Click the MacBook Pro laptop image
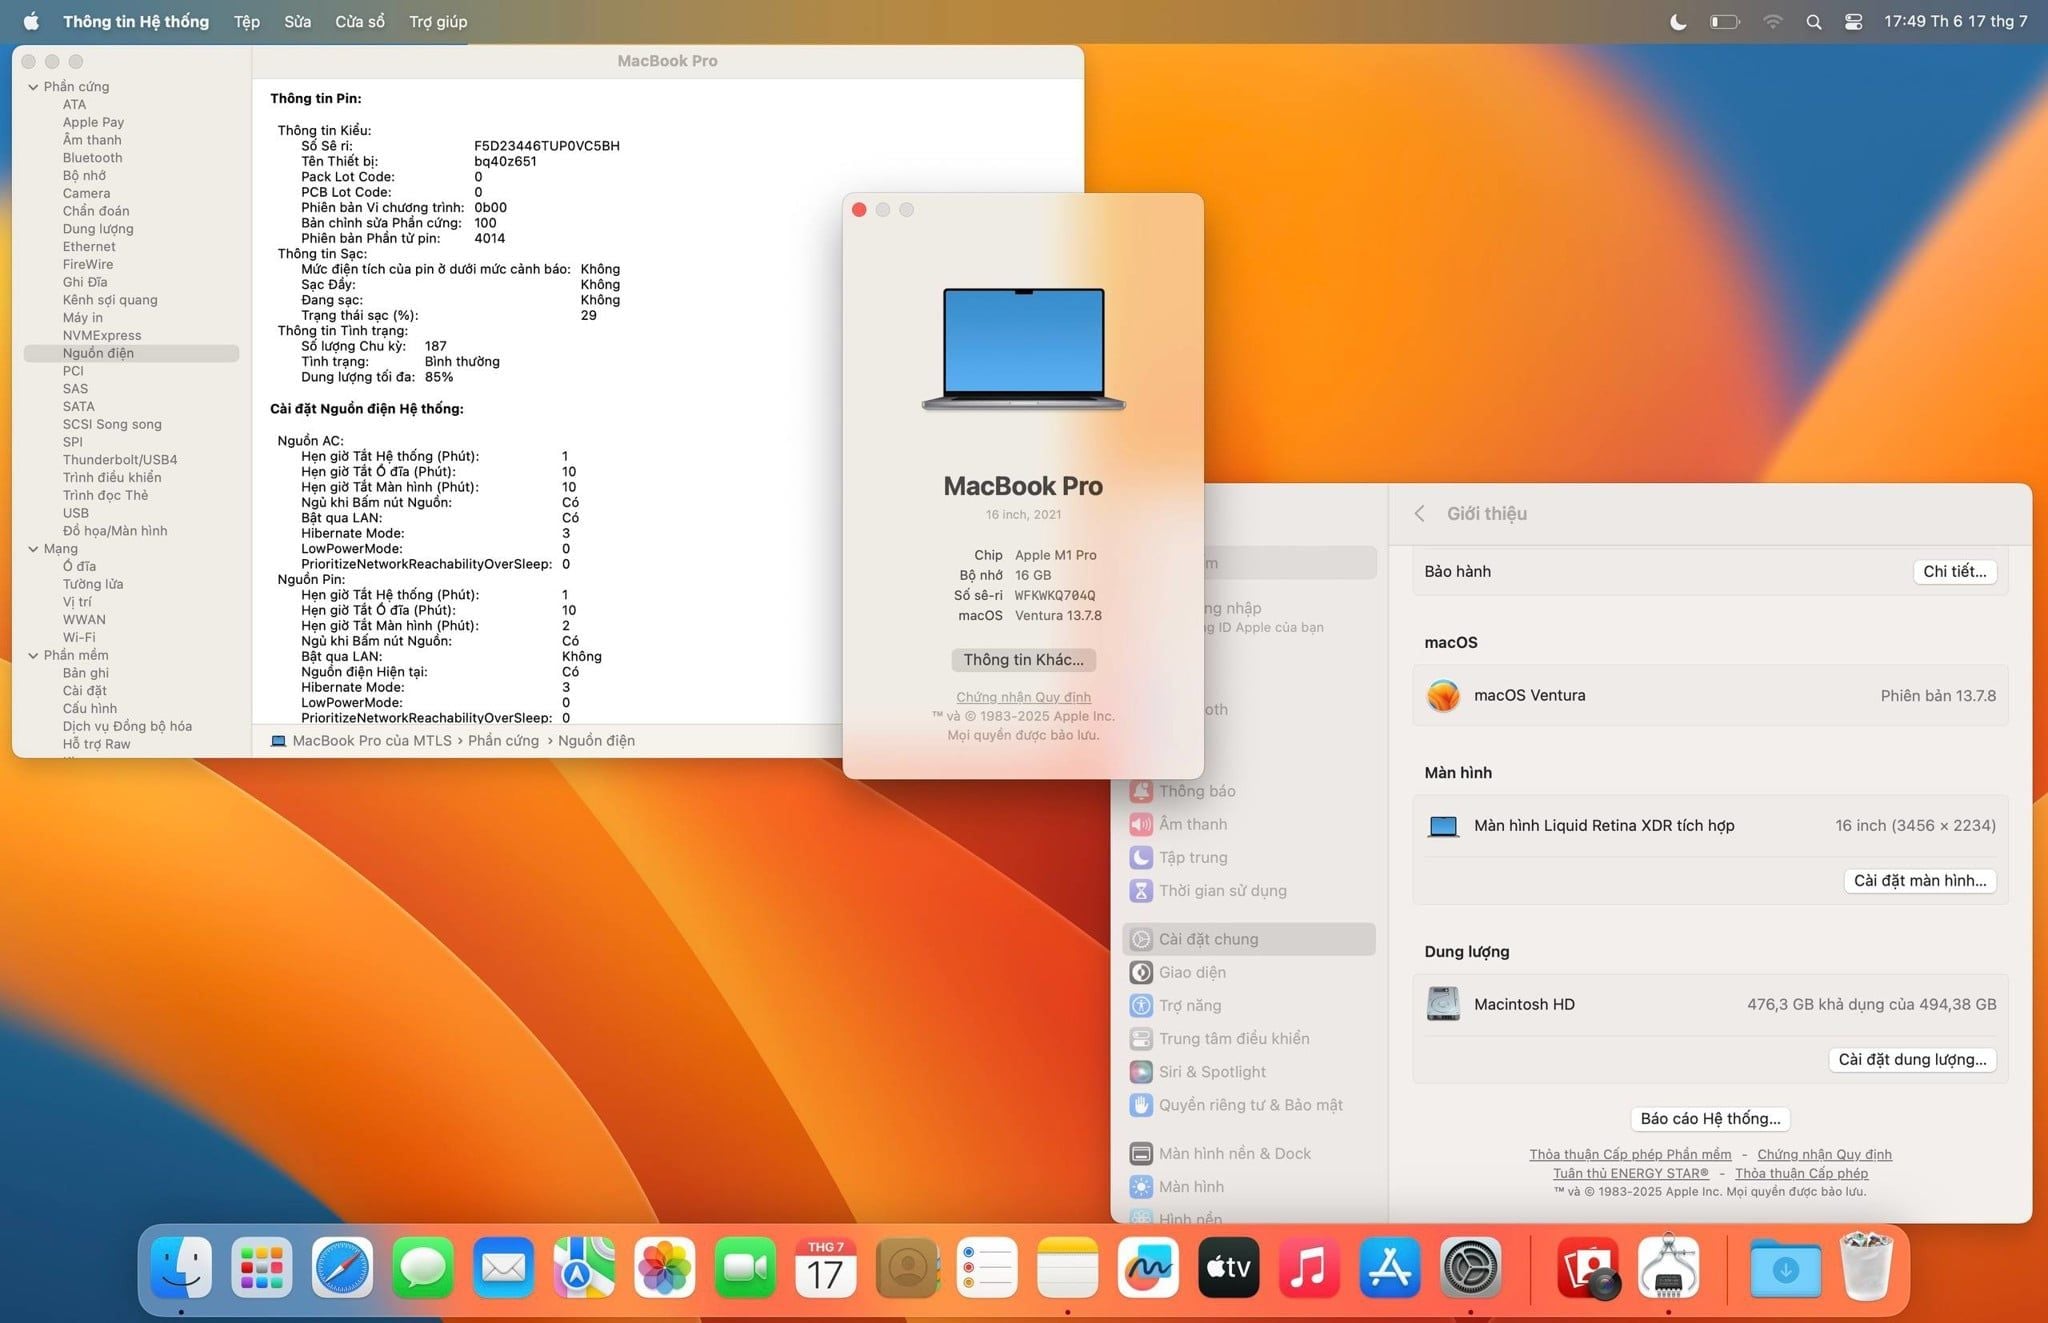The width and height of the screenshot is (2048, 1323). point(1023,348)
